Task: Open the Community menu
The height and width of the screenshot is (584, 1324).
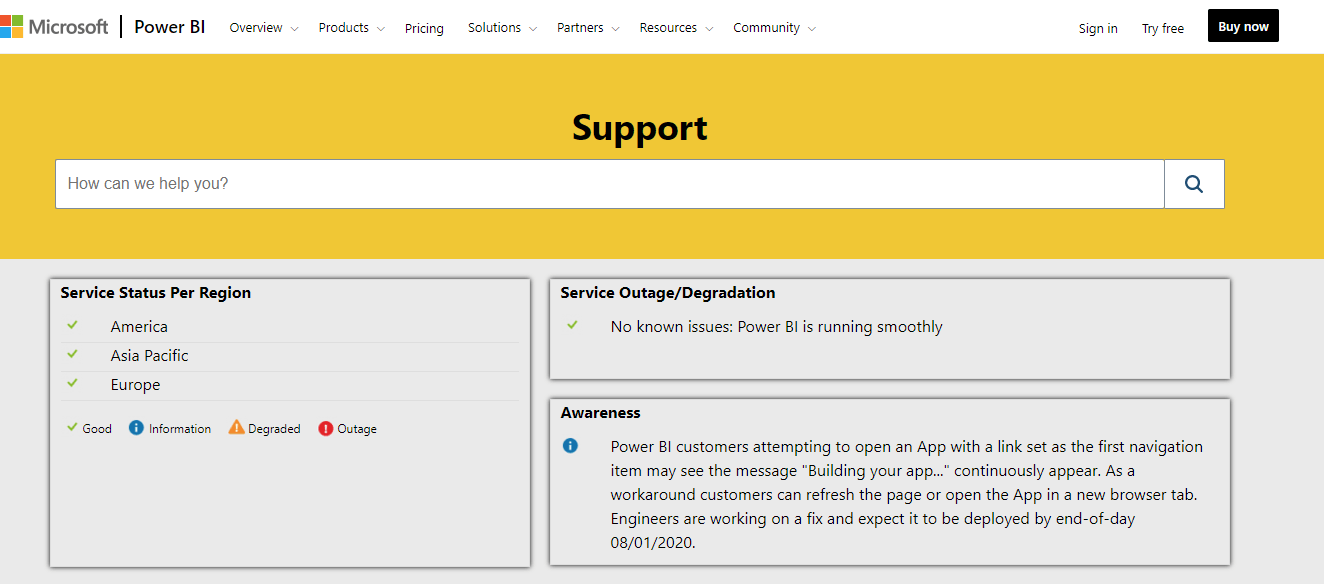Action: [x=773, y=28]
